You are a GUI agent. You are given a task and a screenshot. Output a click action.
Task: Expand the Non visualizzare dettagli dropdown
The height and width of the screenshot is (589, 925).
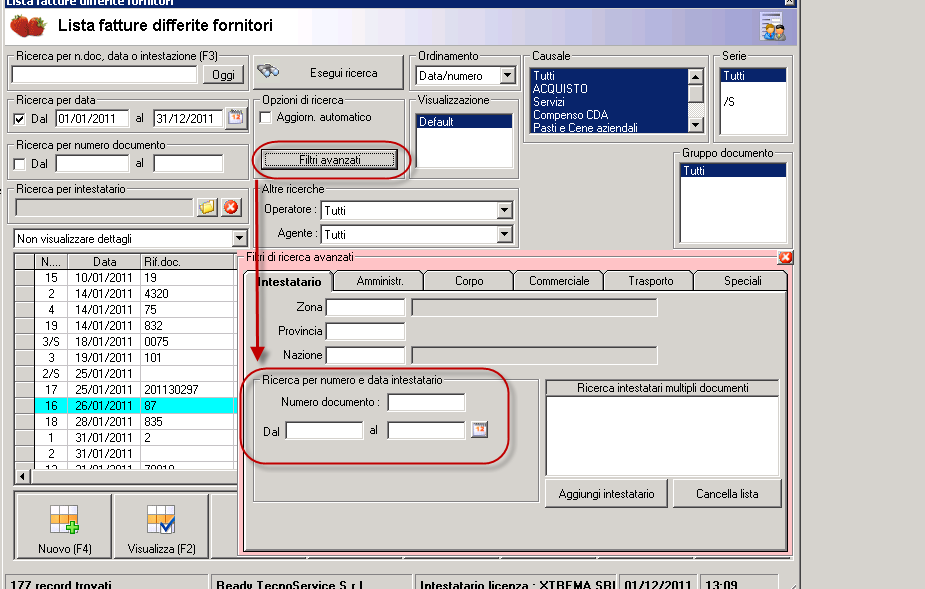coord(239,238)
